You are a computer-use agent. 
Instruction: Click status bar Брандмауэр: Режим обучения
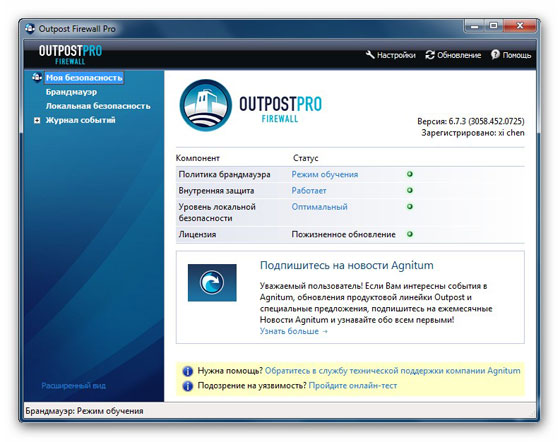[x=84, y=411]
